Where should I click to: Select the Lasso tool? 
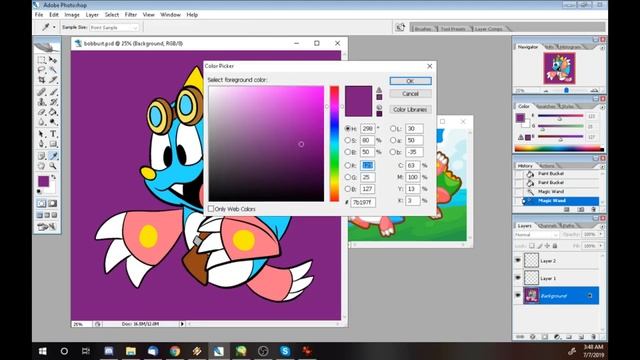point(42,70)
